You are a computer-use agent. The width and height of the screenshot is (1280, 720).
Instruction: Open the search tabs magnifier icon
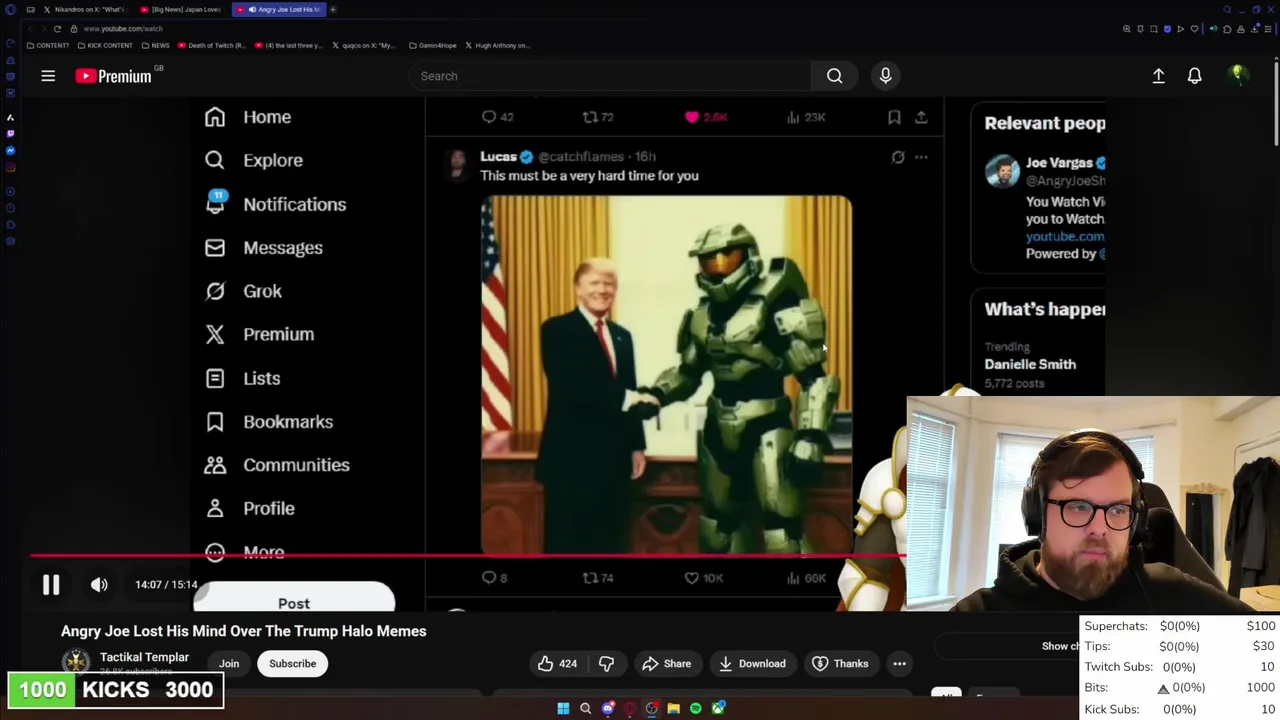point(1227,9)
